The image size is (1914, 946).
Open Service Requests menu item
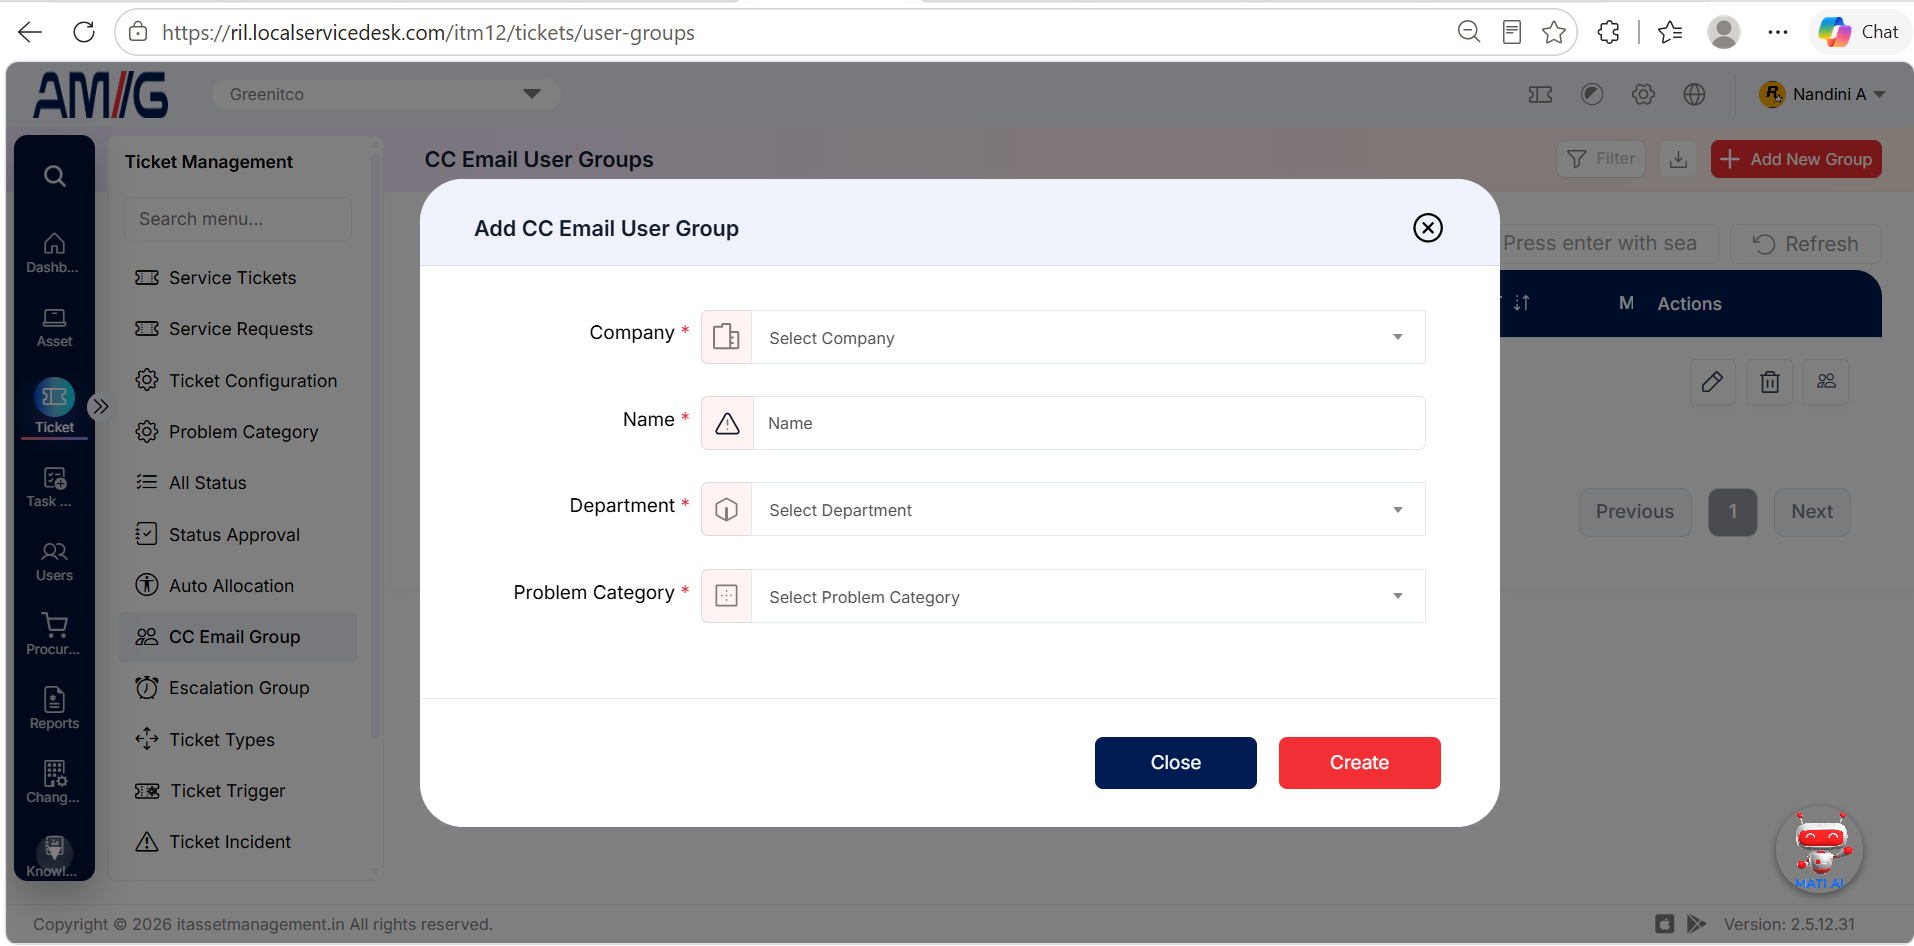pos(237,329)
